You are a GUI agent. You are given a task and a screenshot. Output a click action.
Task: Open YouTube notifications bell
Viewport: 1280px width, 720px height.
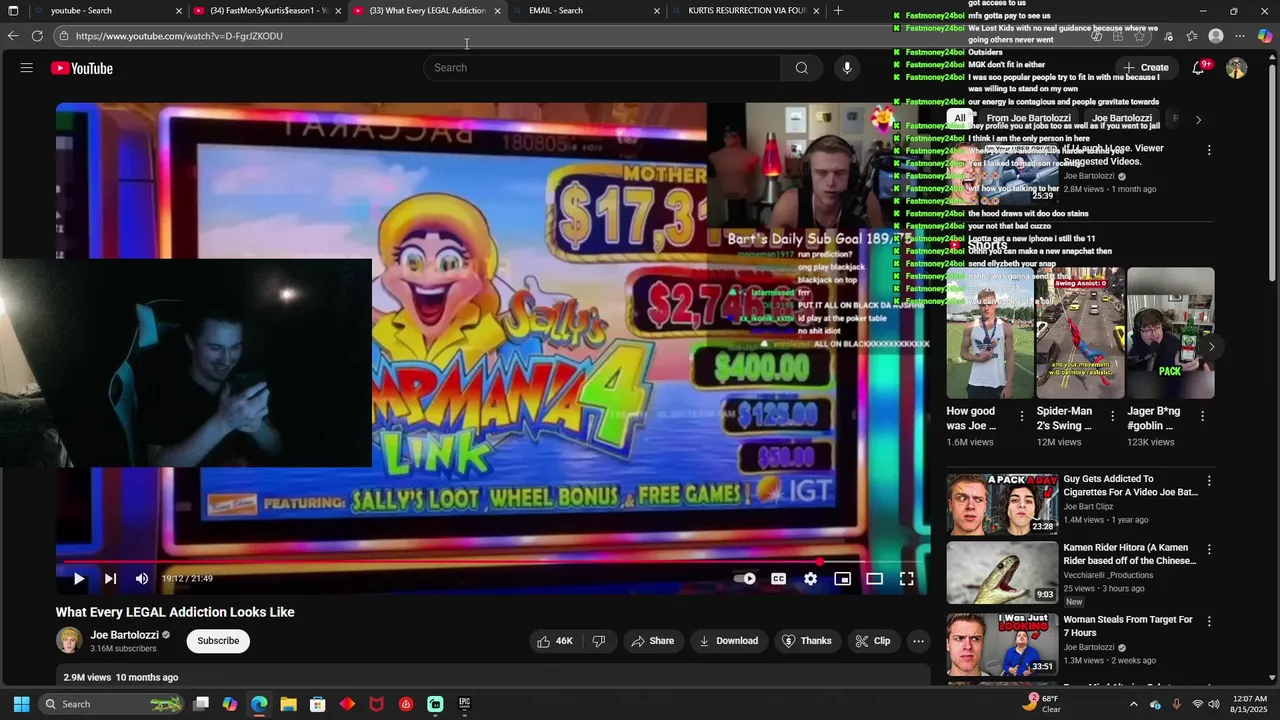point(1198,68)
